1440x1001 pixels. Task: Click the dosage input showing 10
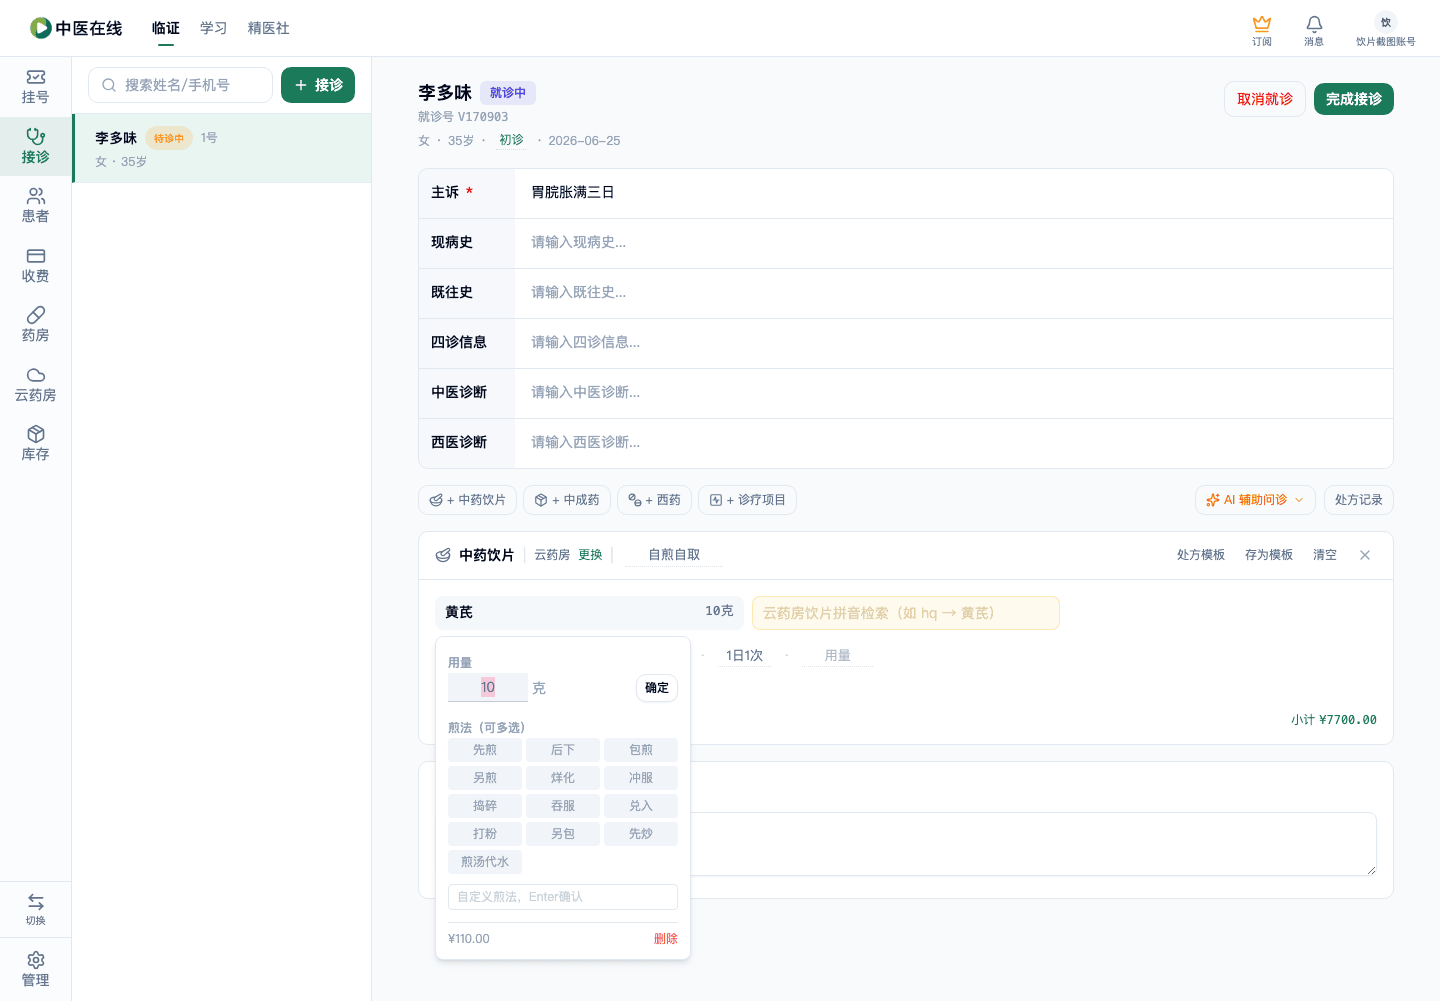tap(488, 688)
